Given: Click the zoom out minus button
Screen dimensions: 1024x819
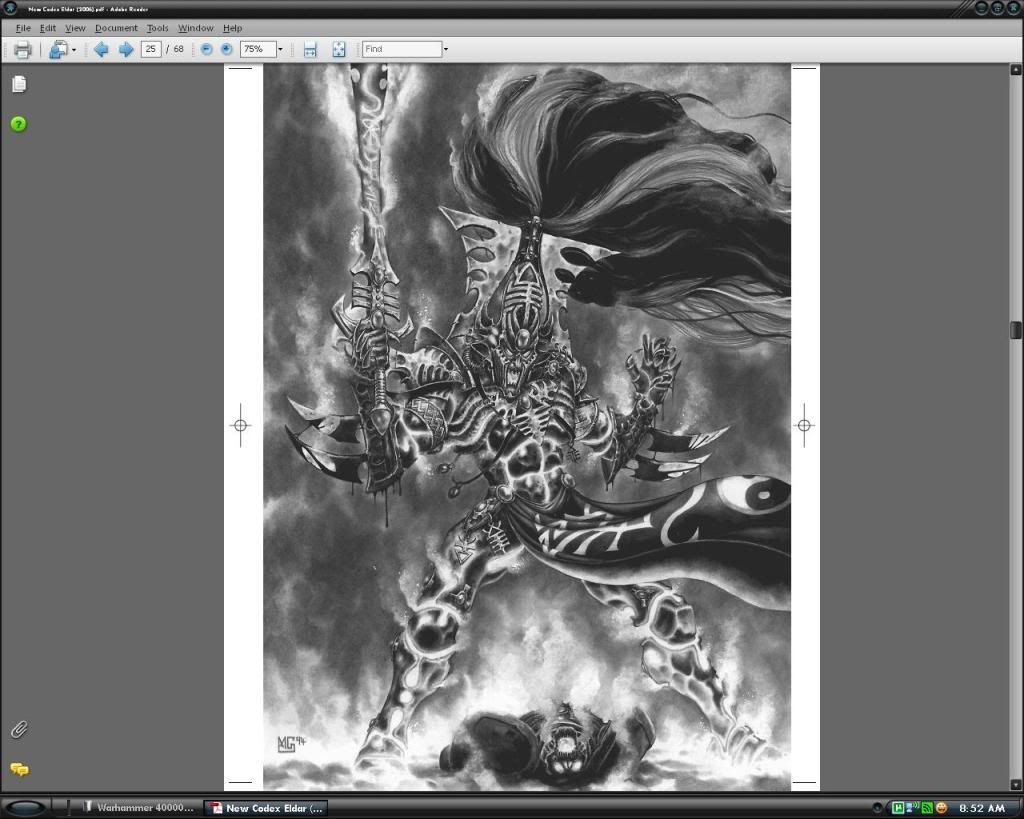Looking at the screenshot, I should pos(206,49).
